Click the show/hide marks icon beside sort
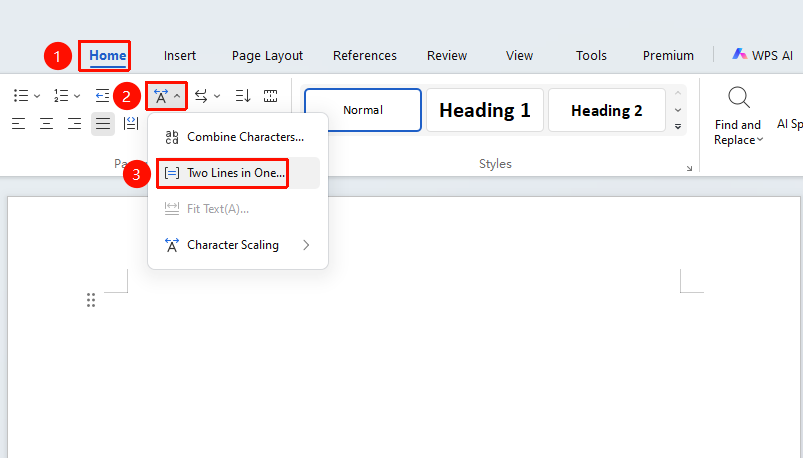This screenshot has height=458, width=803. click(270, 96)
